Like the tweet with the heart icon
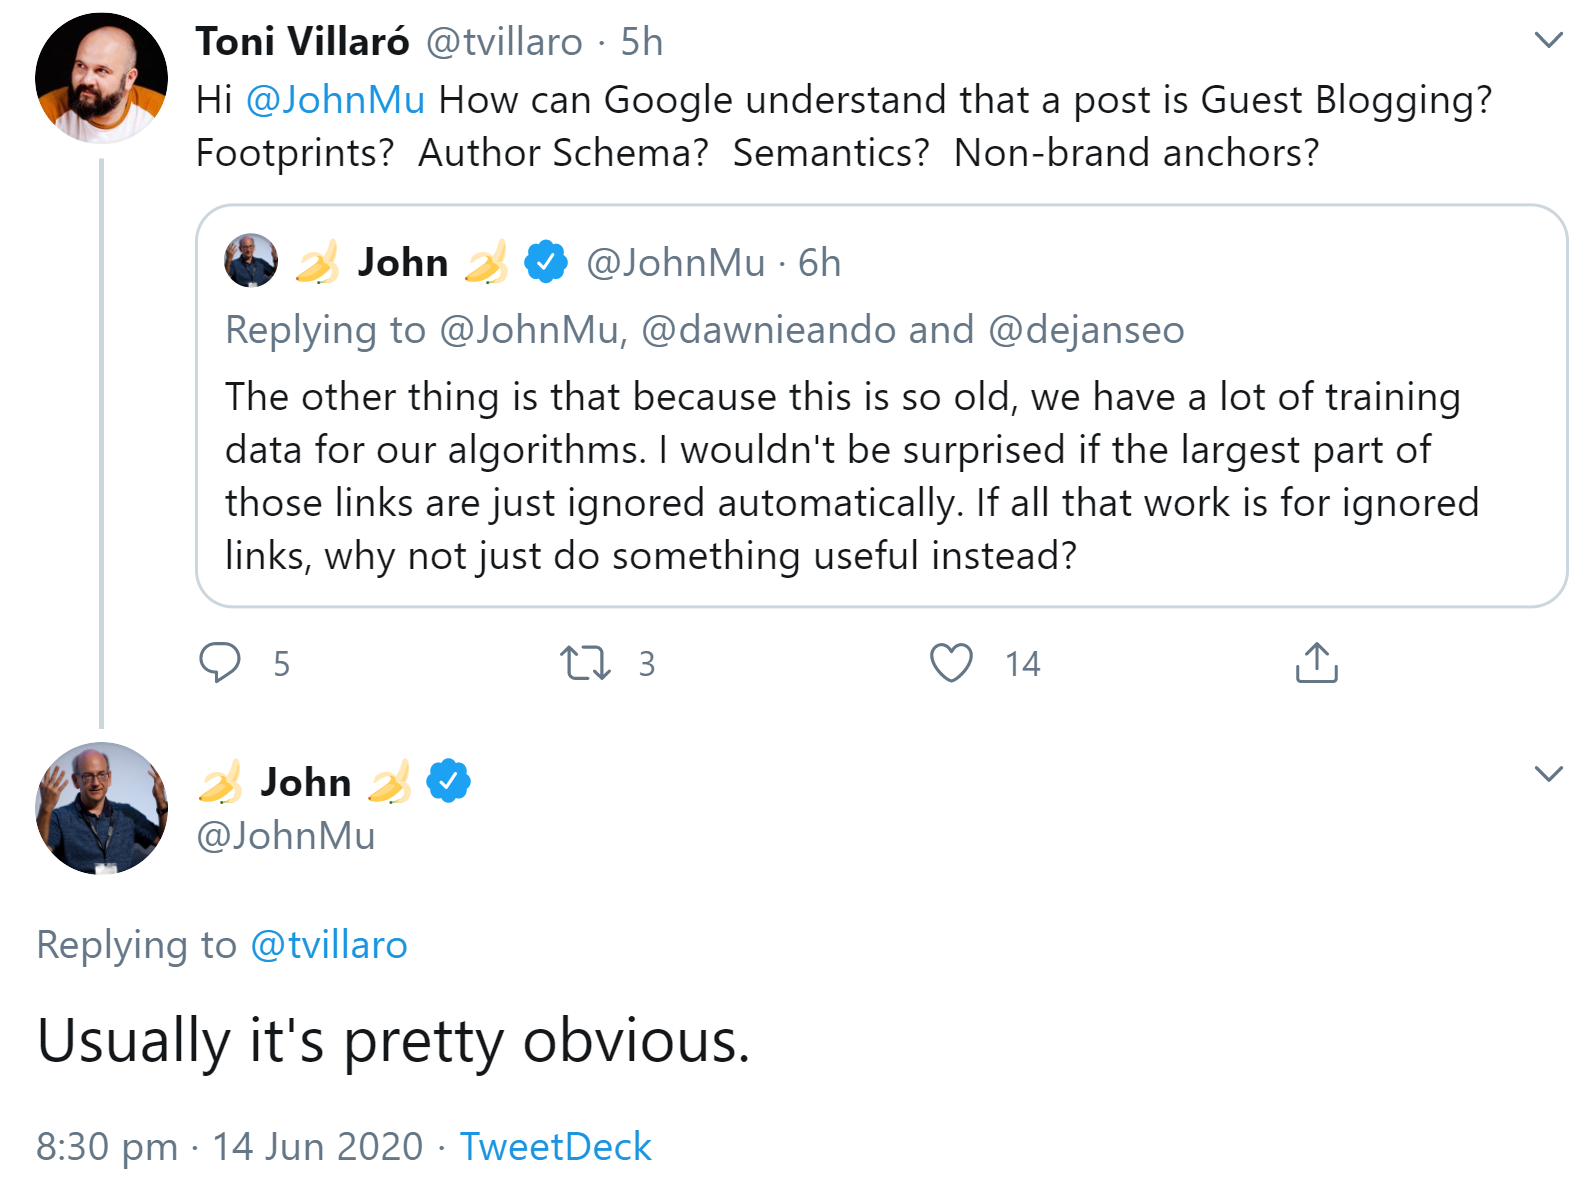 pos(951,662)
